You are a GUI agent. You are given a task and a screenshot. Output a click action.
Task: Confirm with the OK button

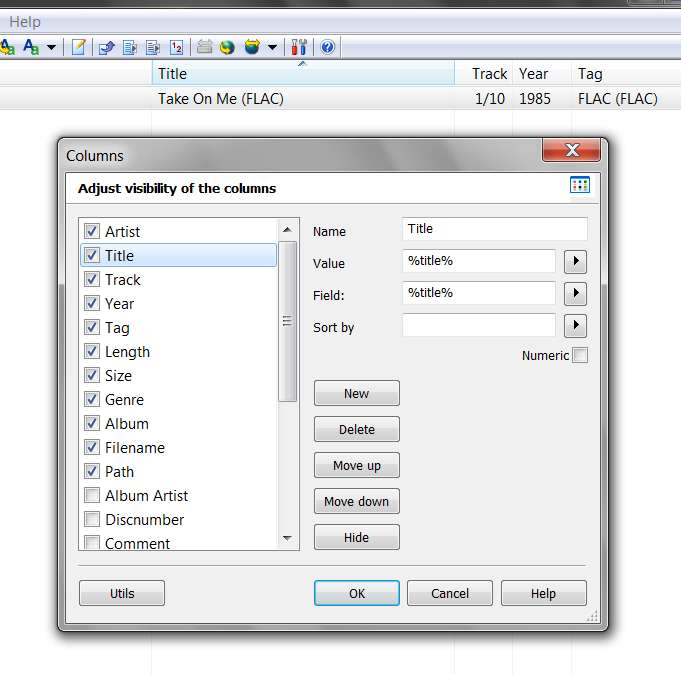click(357, 593)
